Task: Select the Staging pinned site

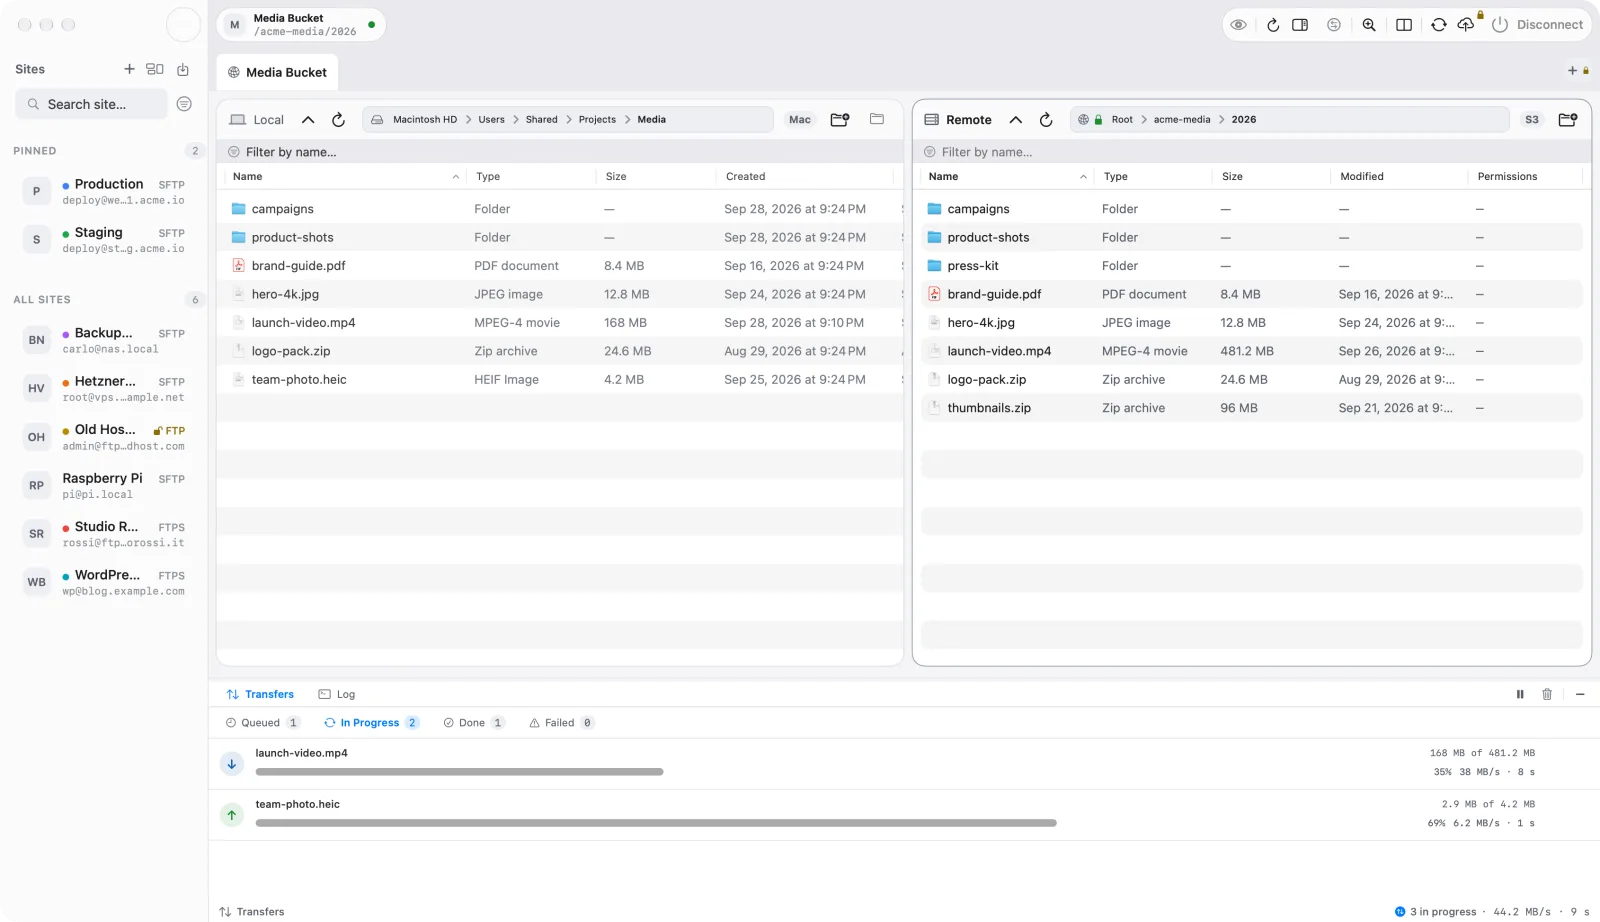Action: point(104,240)
